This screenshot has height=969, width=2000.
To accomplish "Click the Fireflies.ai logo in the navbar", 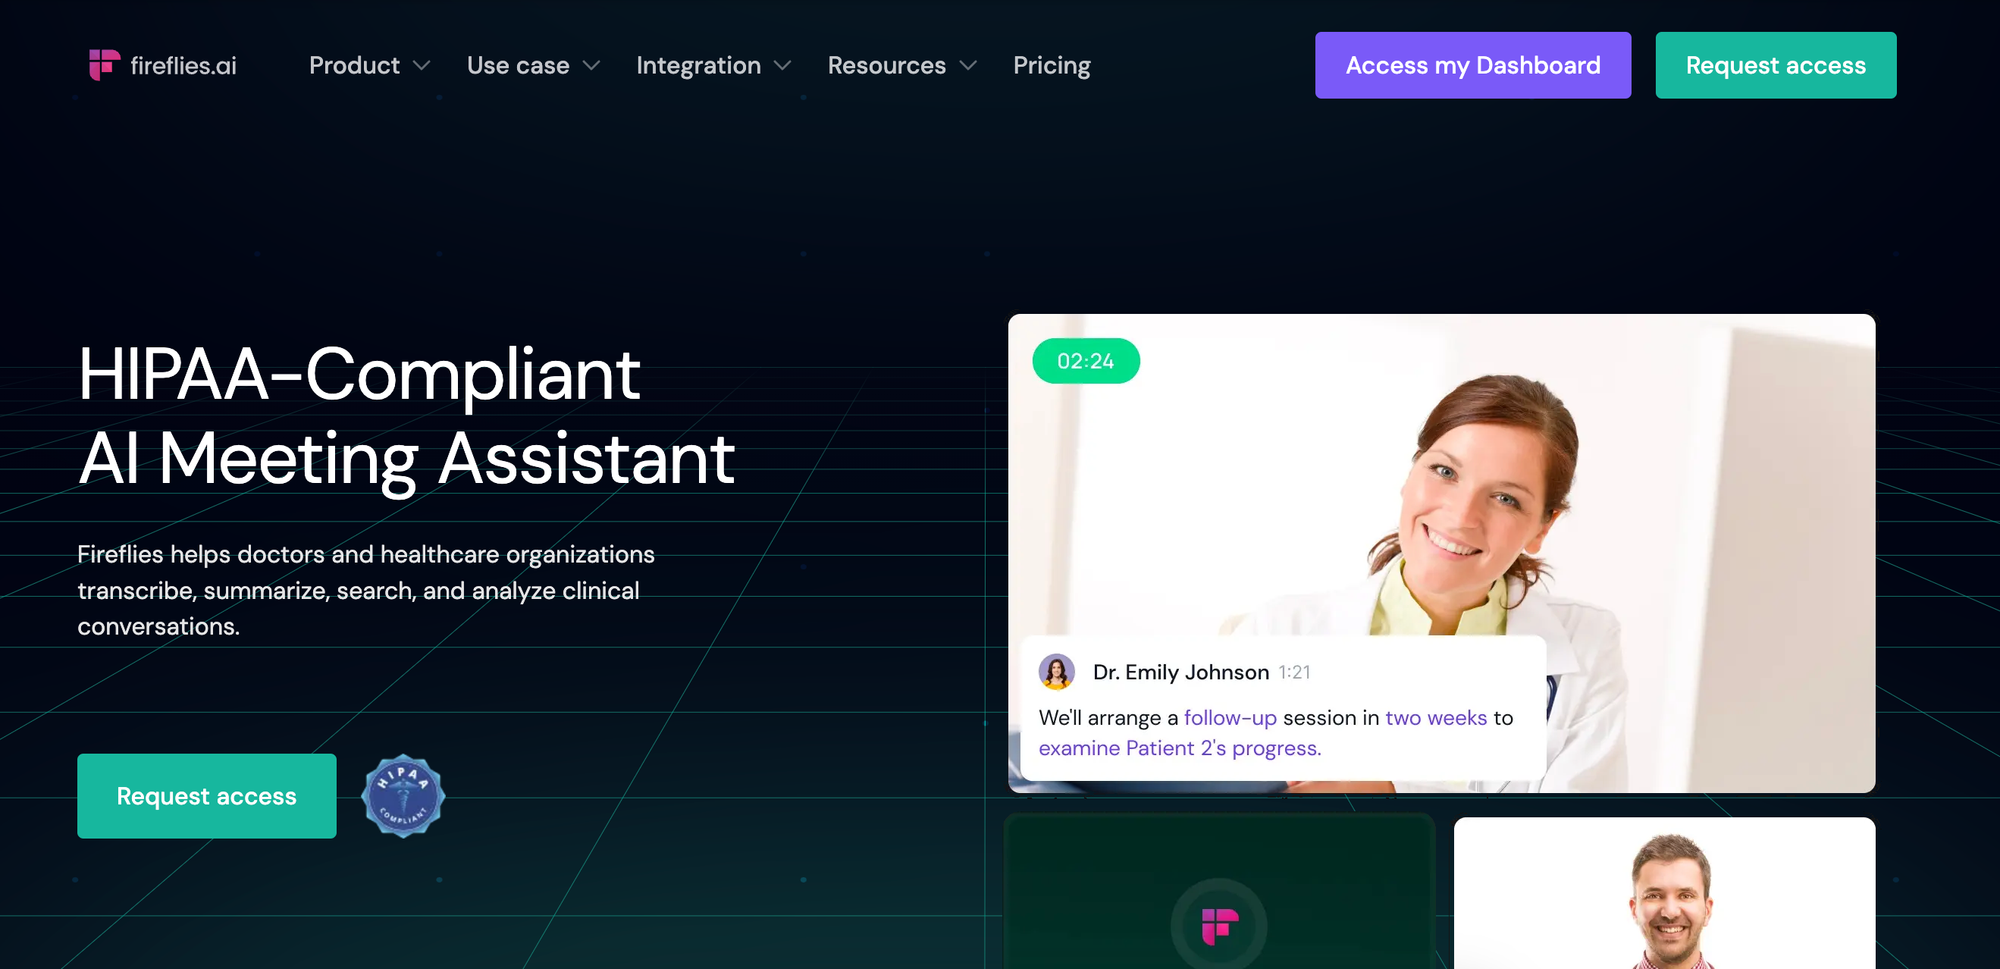I will 163,65.
